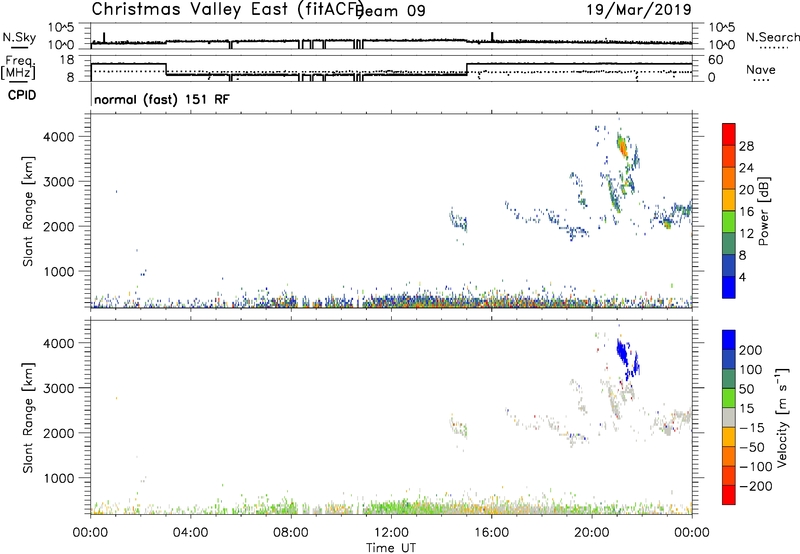Click the "-100" label on the velocity scale
Image resolution: width=800 pixels, height=554 pixels.
click(756, 467)
